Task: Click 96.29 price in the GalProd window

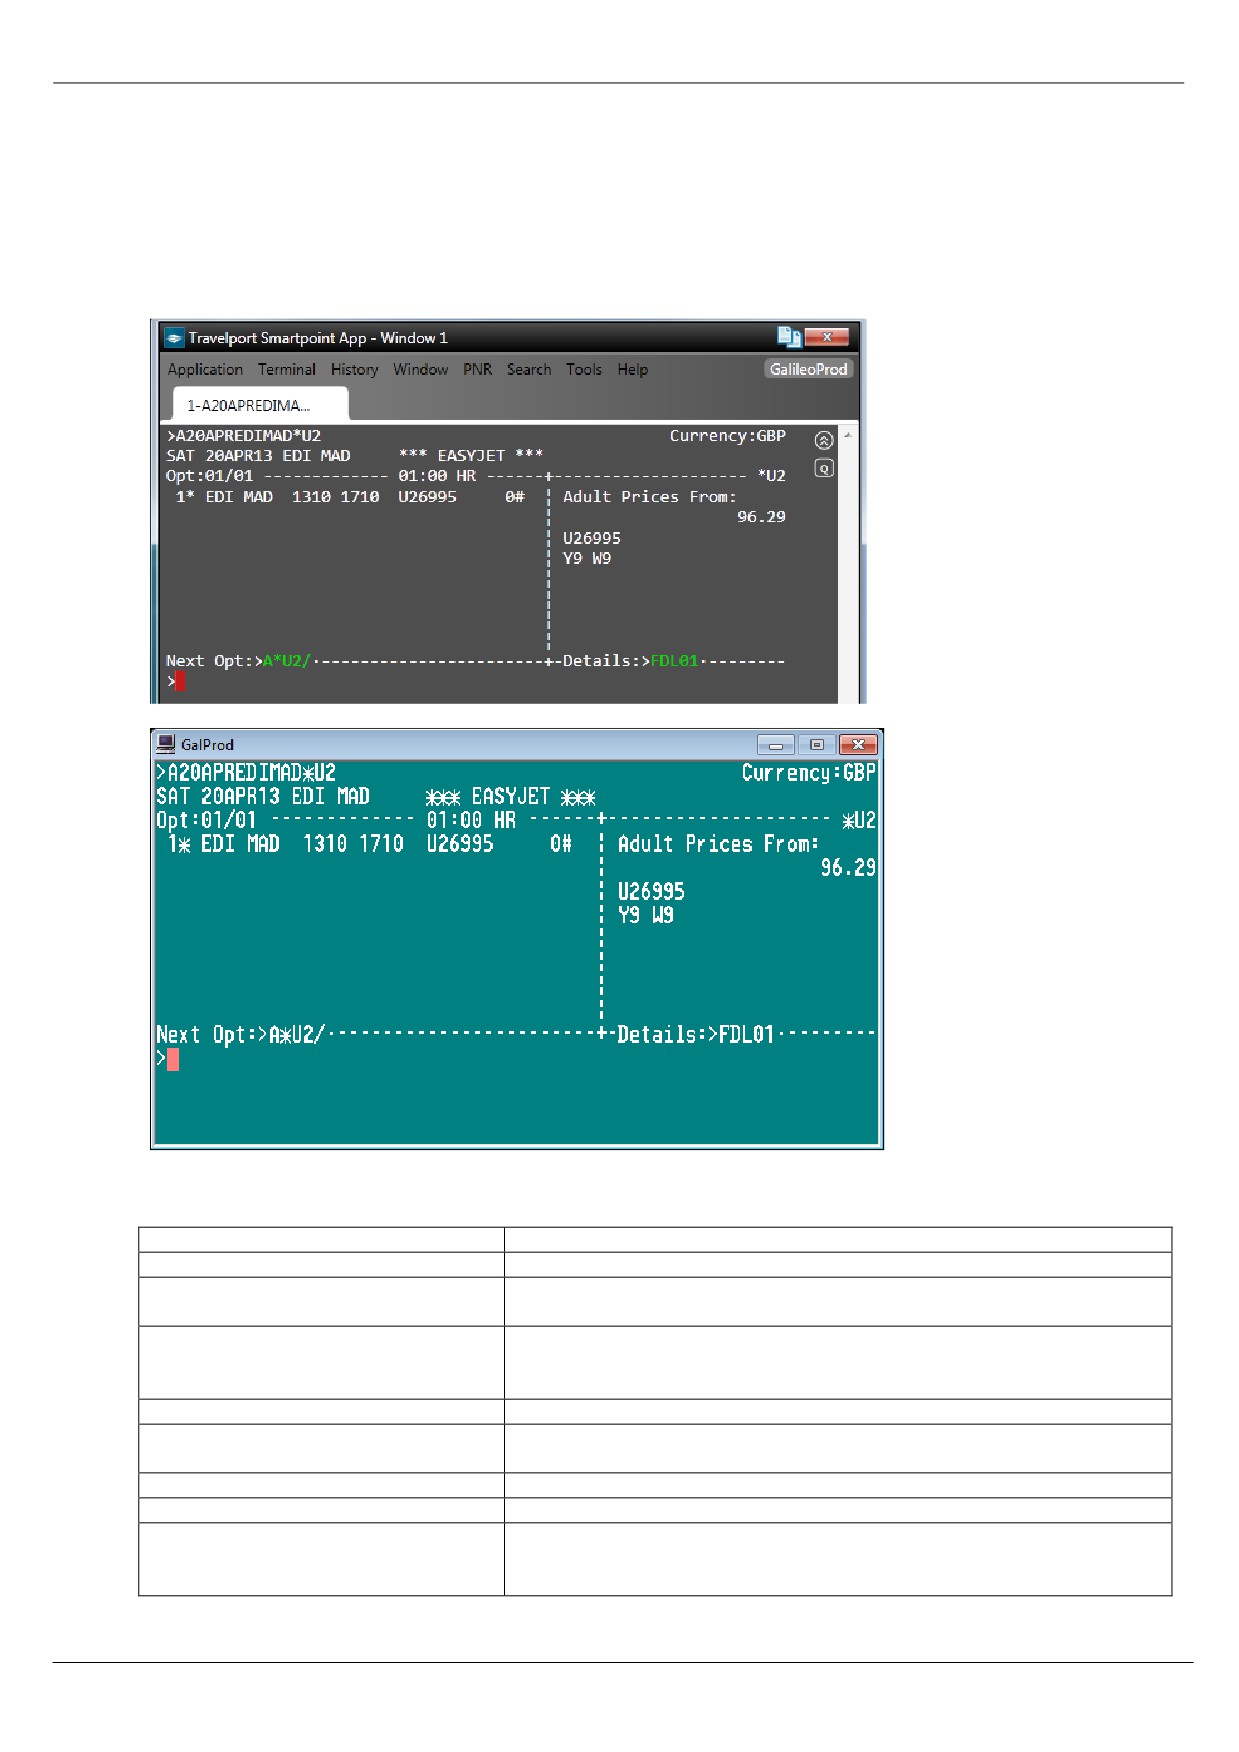Action: 848,867
